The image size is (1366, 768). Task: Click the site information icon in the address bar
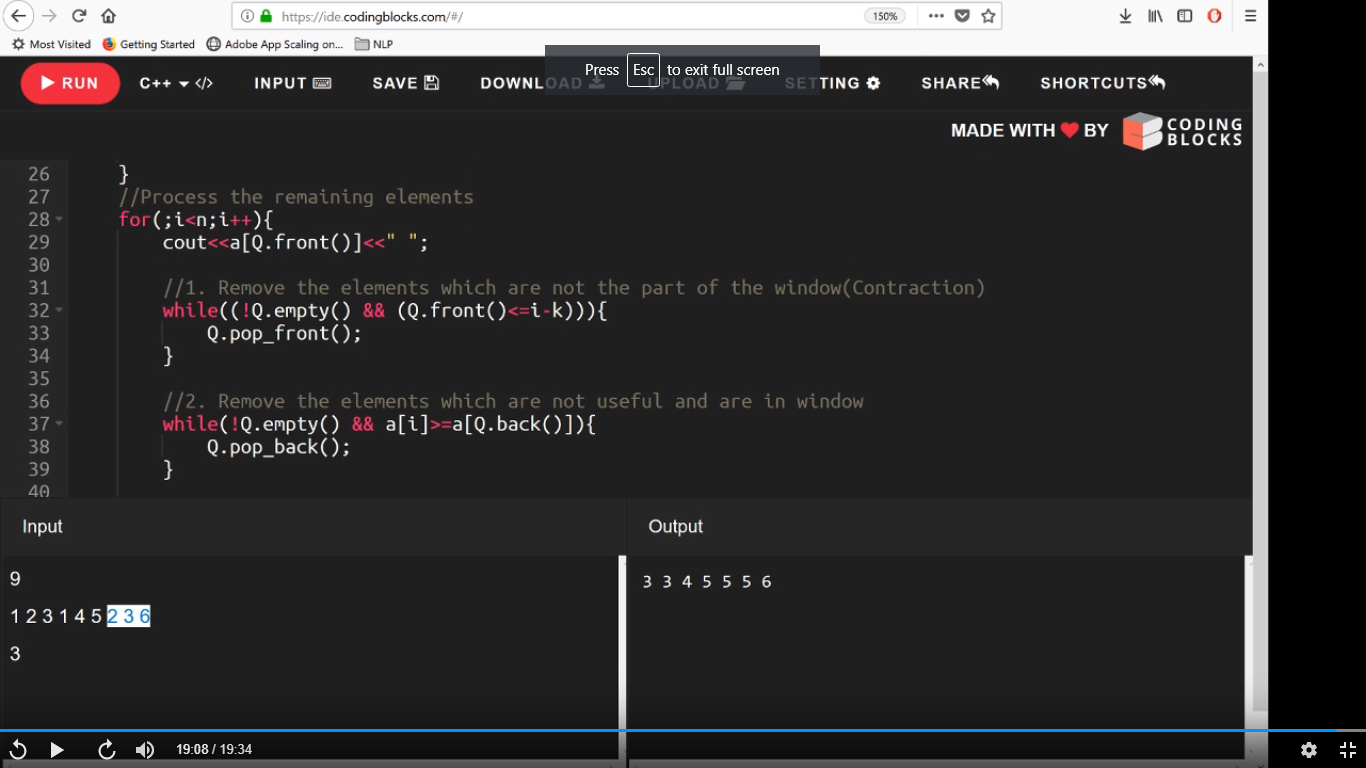pyautogui.click(x=247, y=16)
